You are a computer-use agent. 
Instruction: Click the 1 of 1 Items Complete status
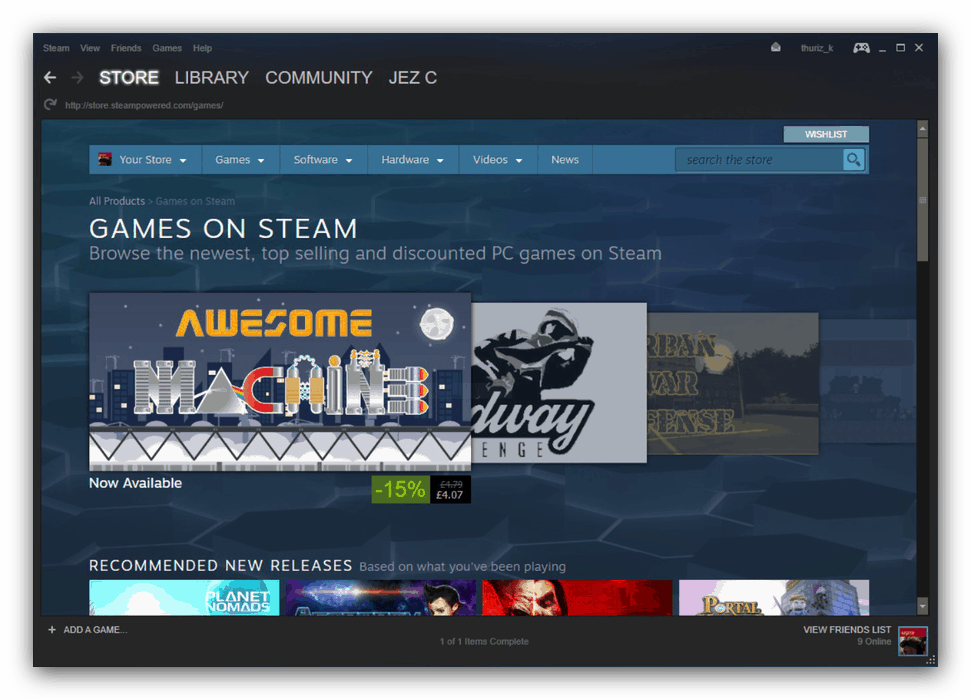click(484, 641)
